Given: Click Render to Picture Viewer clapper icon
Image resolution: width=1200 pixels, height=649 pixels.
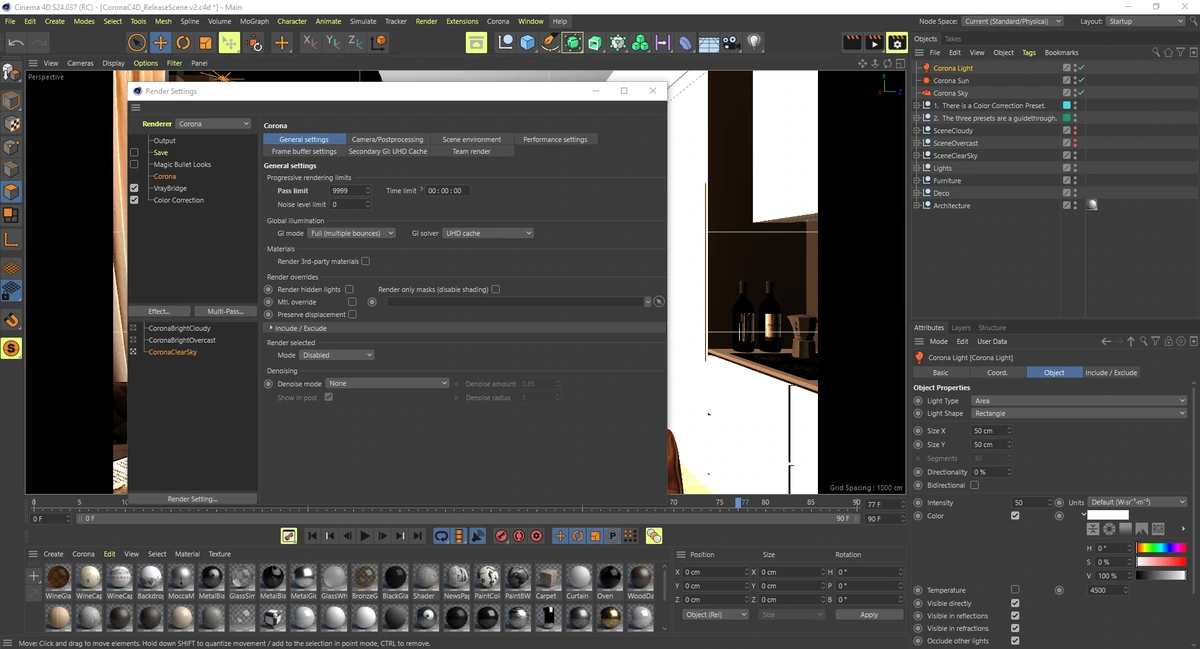Looking at the screenshot, I should 874,42.
